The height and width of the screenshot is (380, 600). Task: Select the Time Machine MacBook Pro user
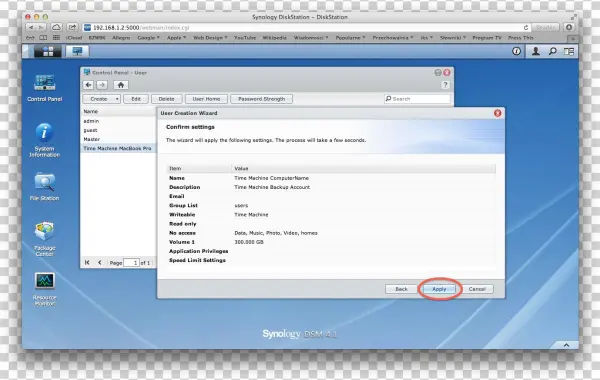[118, 148]
